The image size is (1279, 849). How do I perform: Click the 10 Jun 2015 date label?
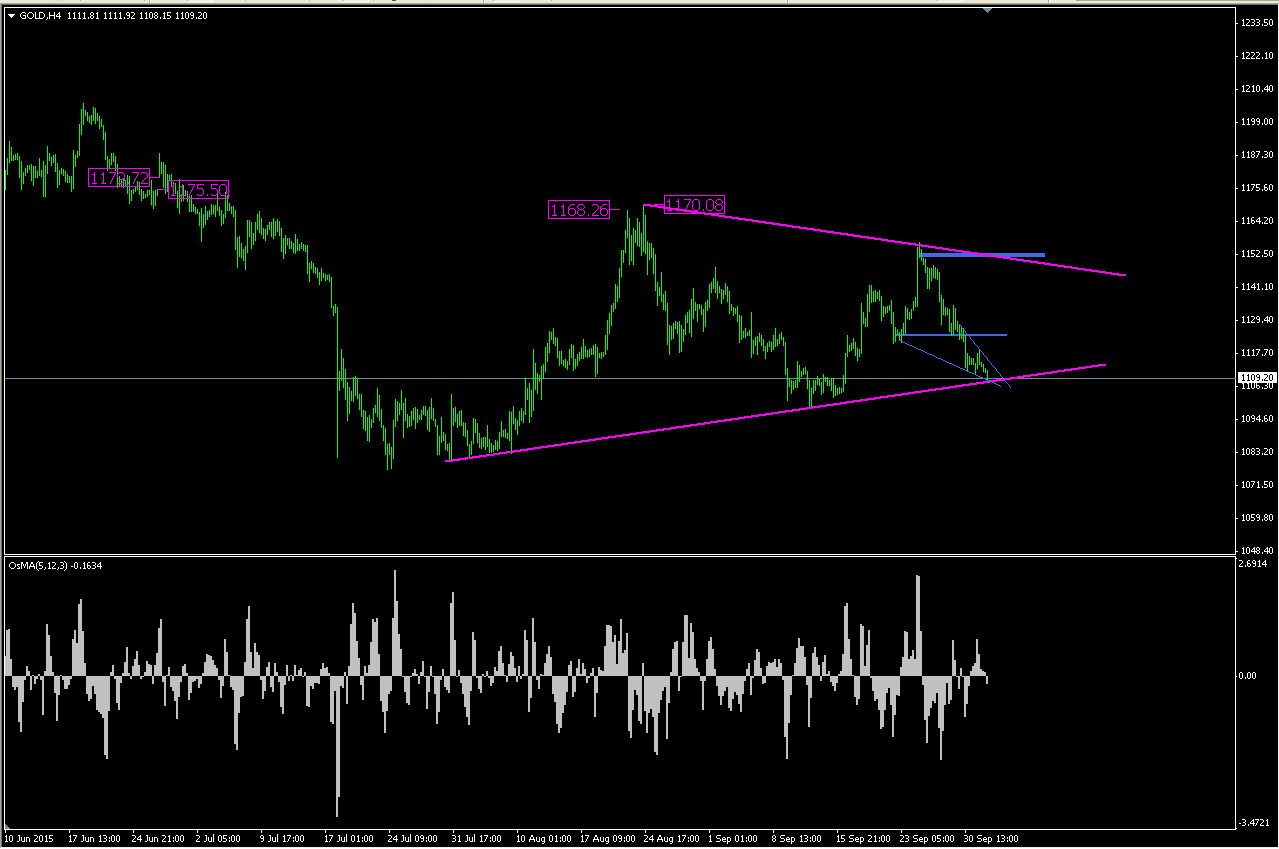pos(27,838)
